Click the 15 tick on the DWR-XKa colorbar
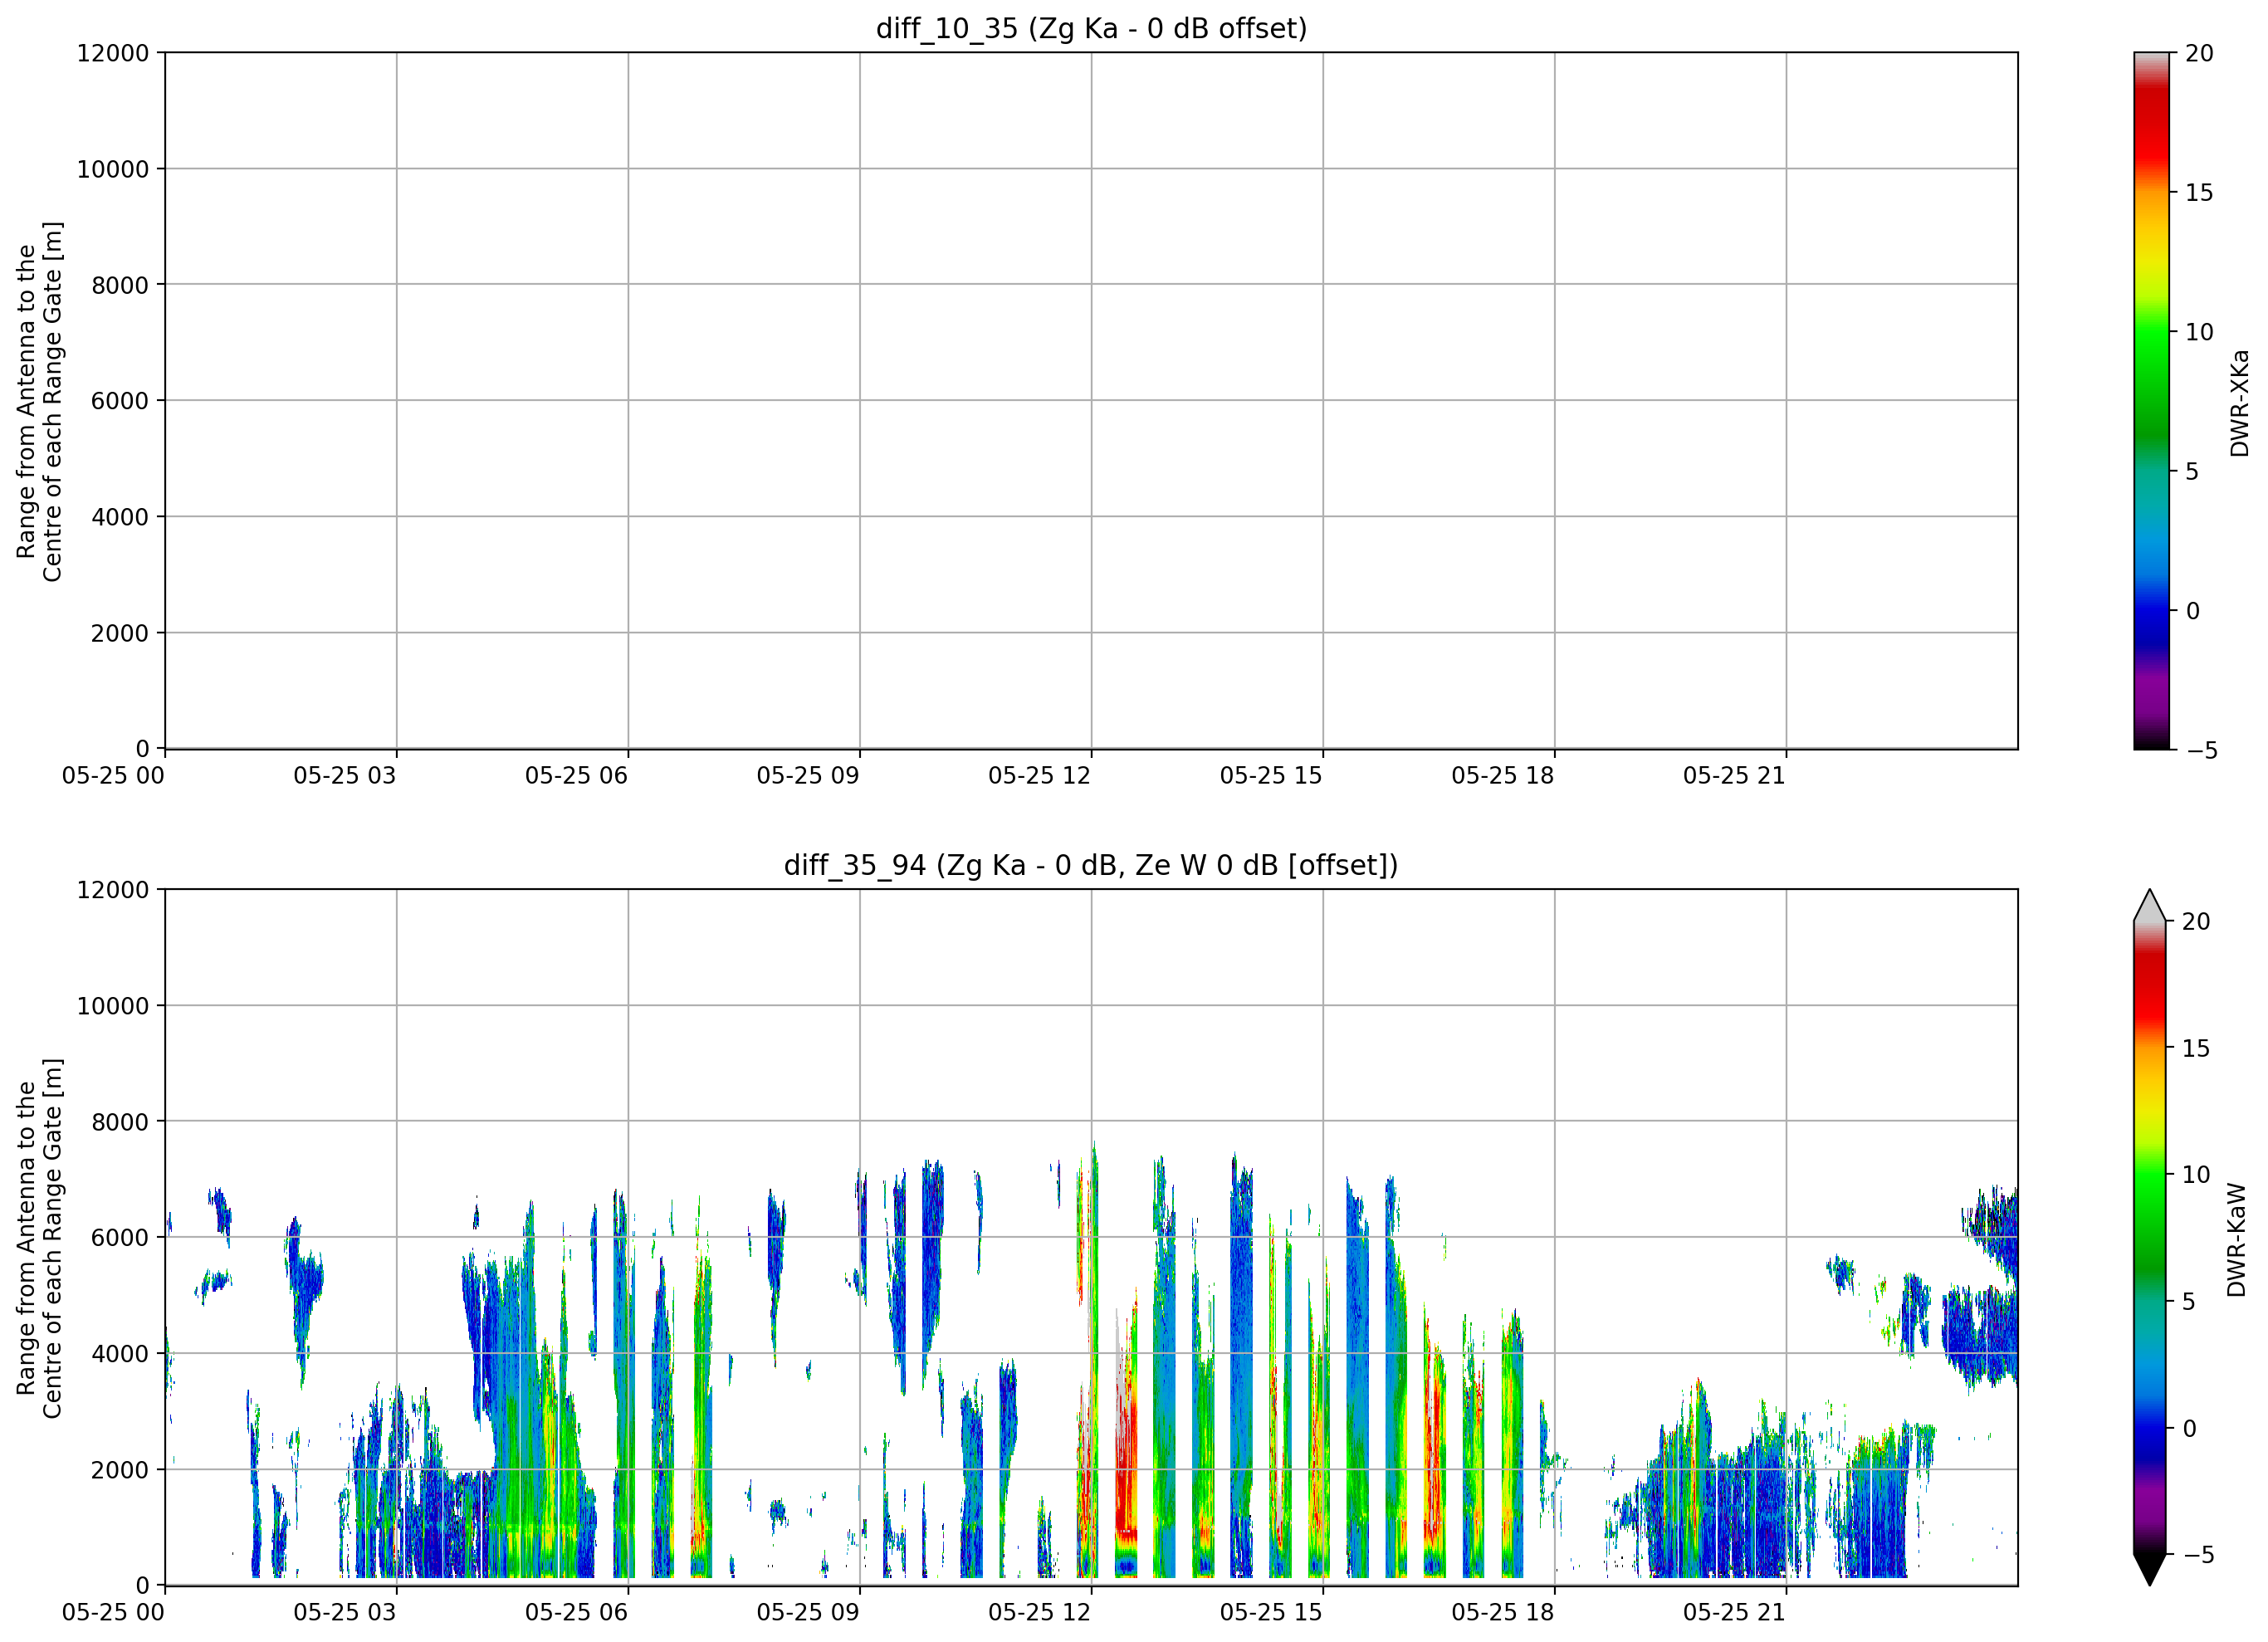 pos(2199,192)
